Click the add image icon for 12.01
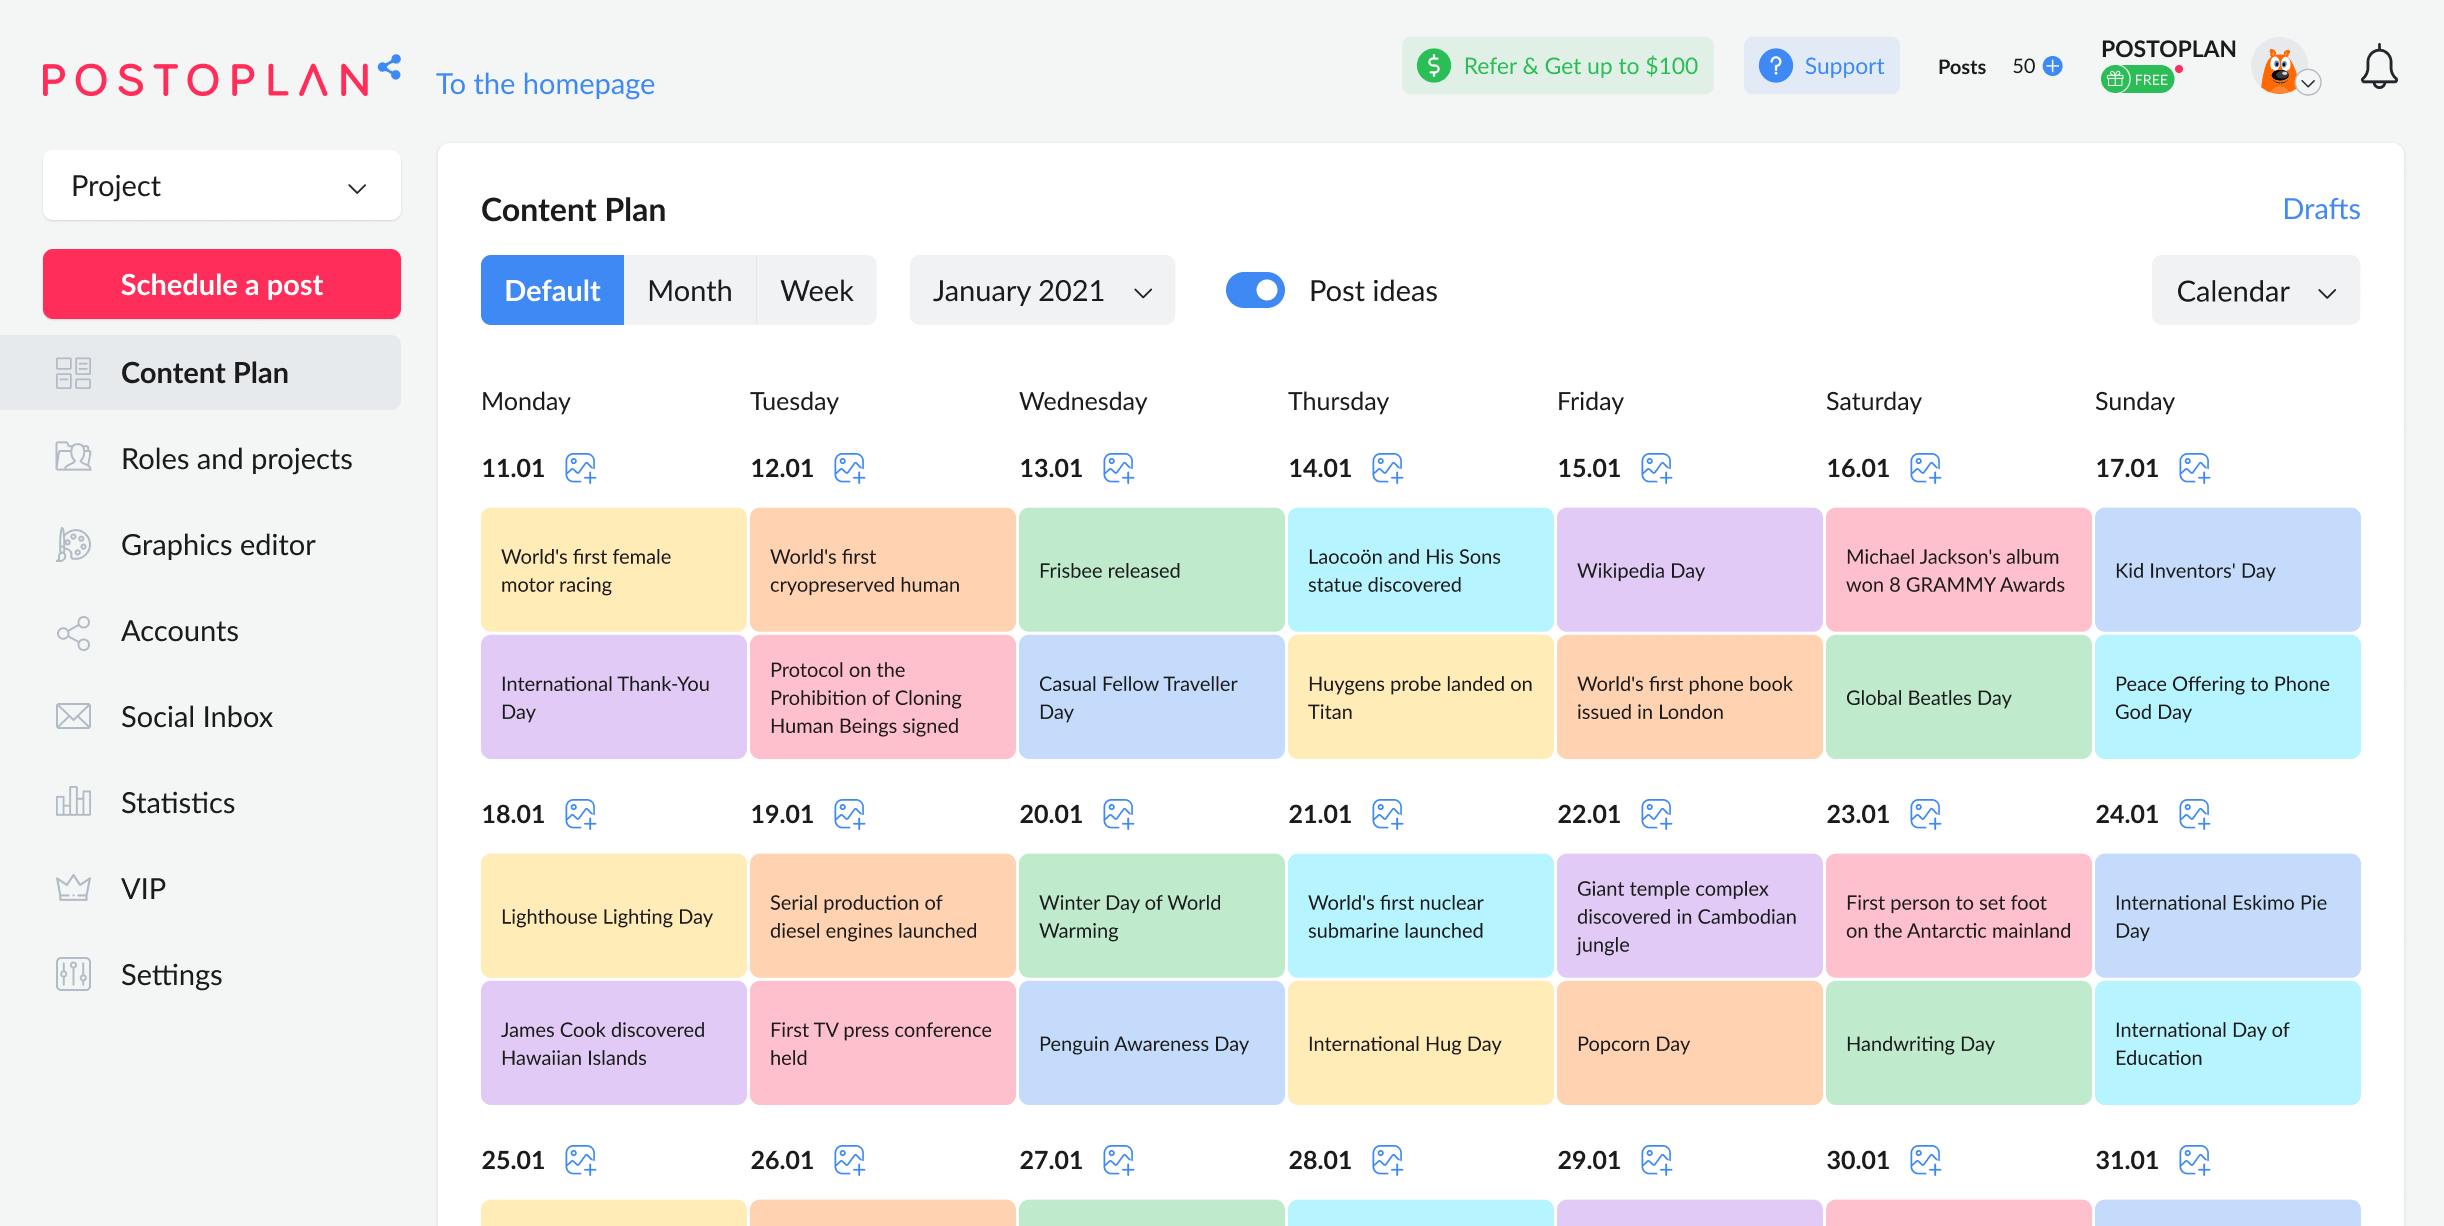The image size is (2444, 1226). pos(849,468)
